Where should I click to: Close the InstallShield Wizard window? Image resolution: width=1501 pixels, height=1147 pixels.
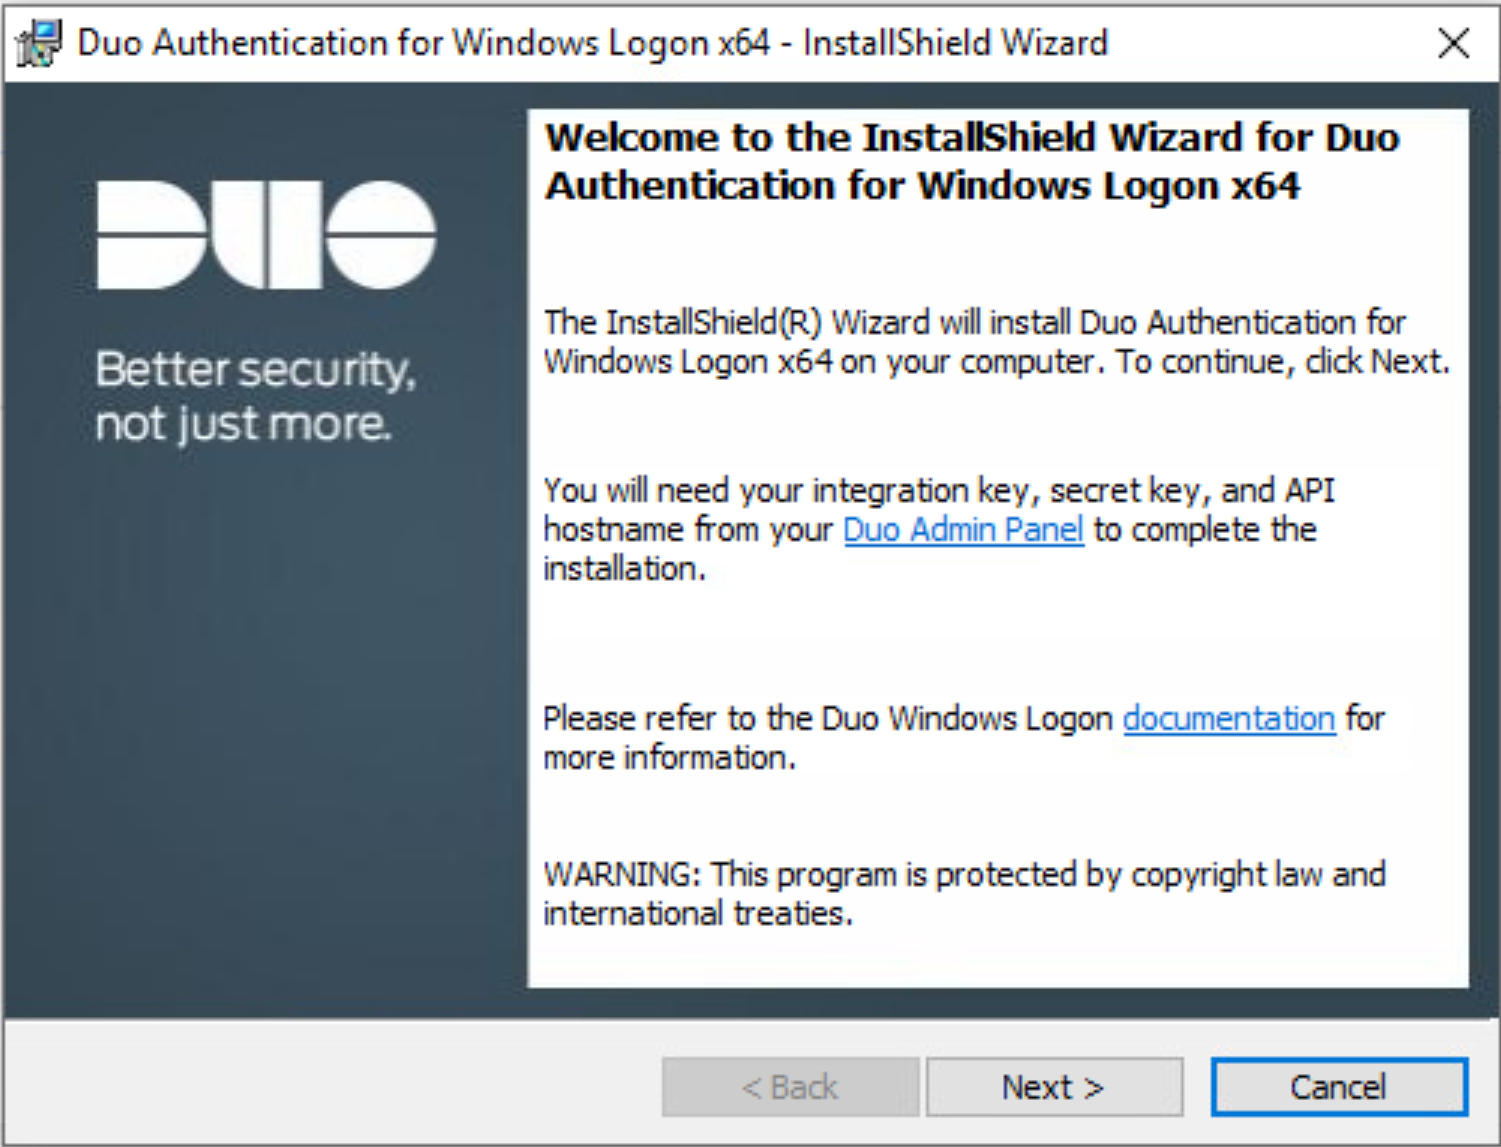[x=1453, y=43]
